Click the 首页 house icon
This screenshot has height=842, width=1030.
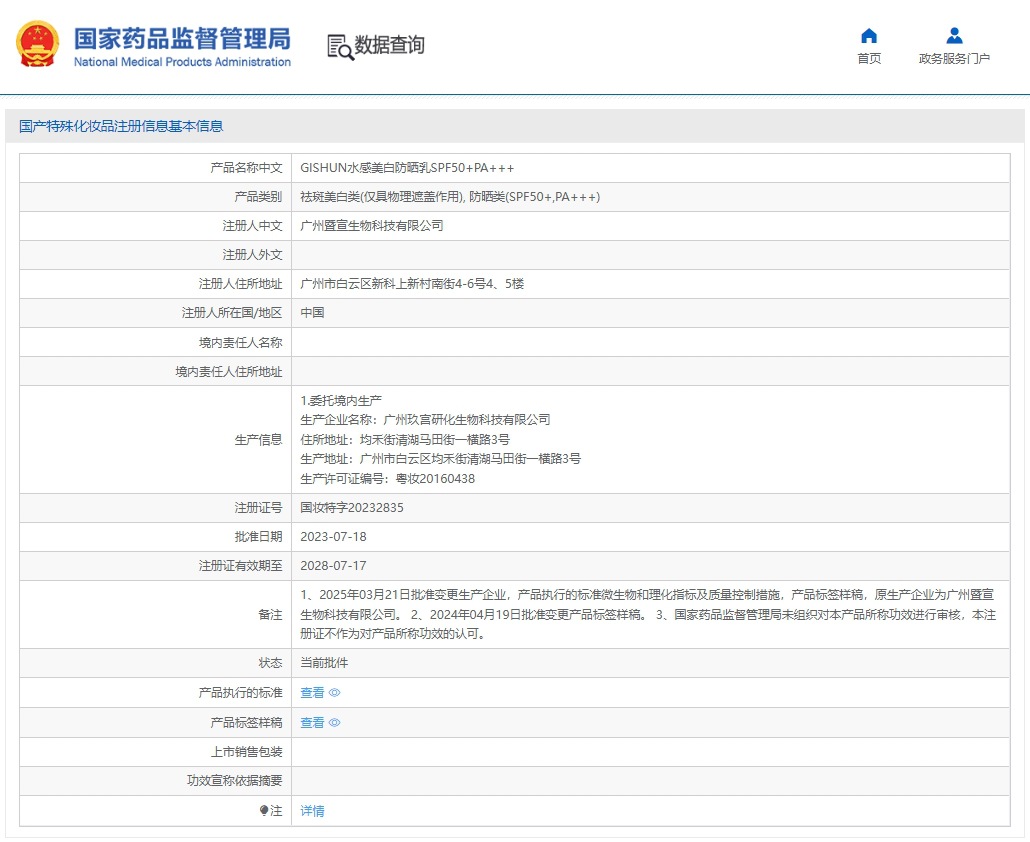point(869,36)
